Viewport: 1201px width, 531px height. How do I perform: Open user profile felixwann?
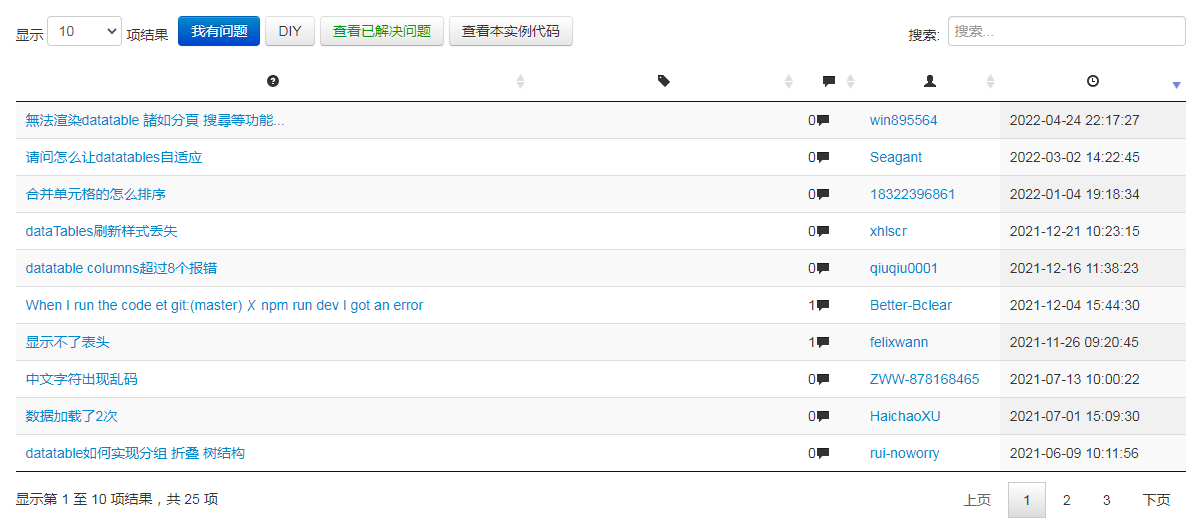[x=899, y=342]
